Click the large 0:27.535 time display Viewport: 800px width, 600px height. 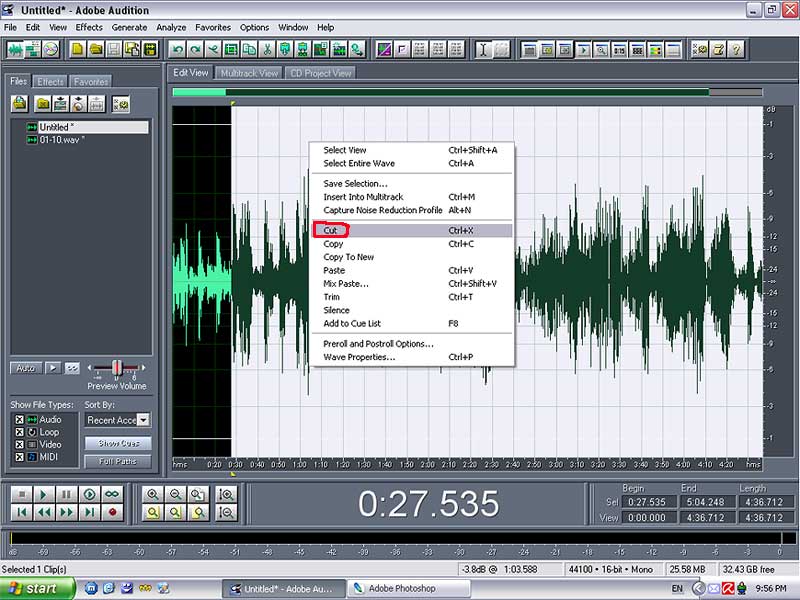point(428,504)
